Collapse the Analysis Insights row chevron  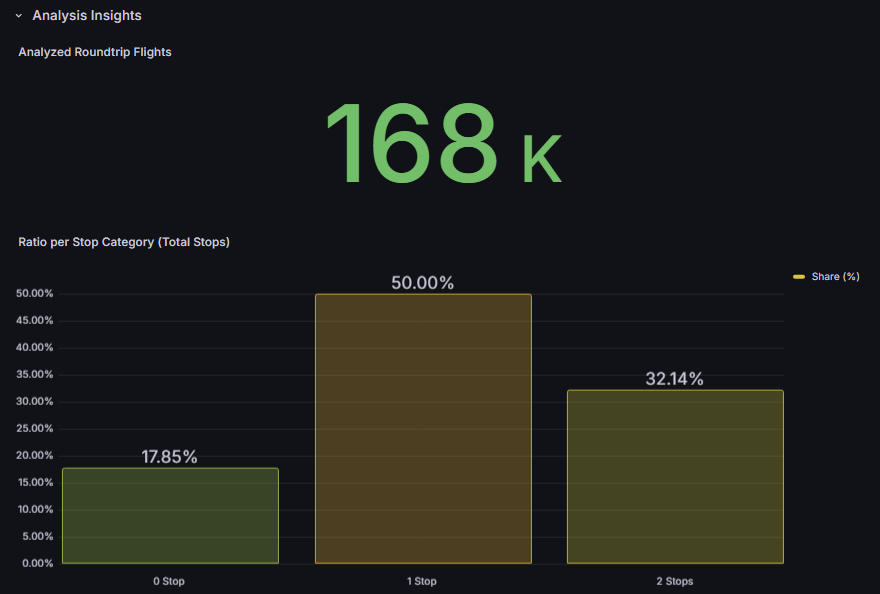(x=18, y=16)
